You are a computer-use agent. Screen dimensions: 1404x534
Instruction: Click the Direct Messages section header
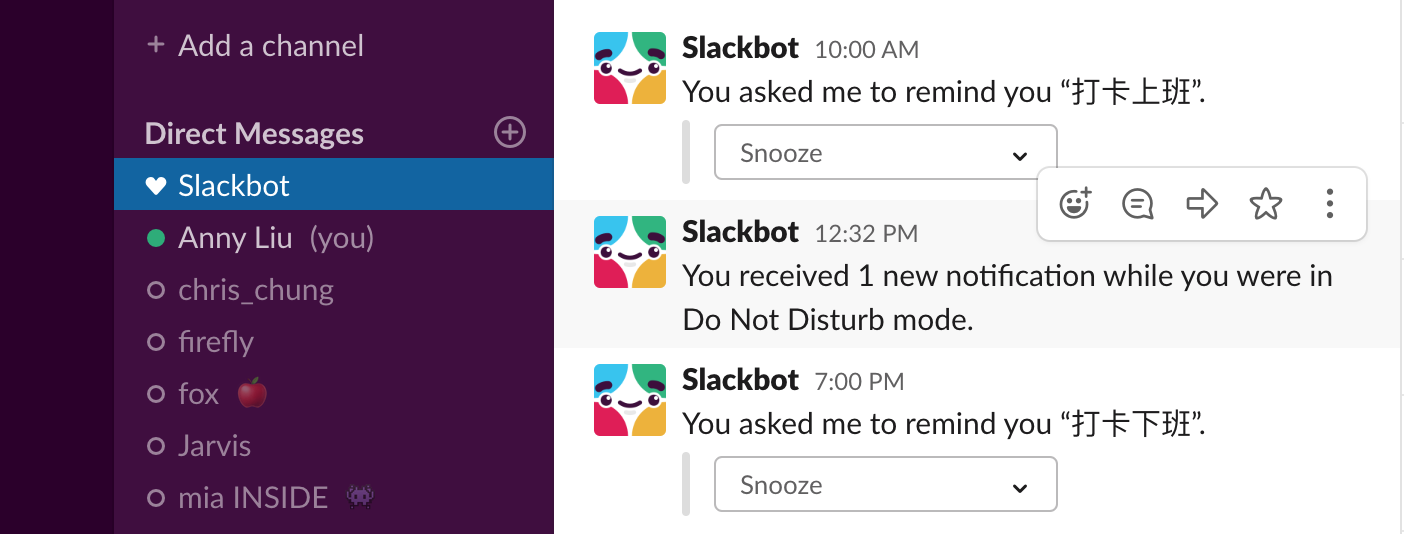[254, 133]
